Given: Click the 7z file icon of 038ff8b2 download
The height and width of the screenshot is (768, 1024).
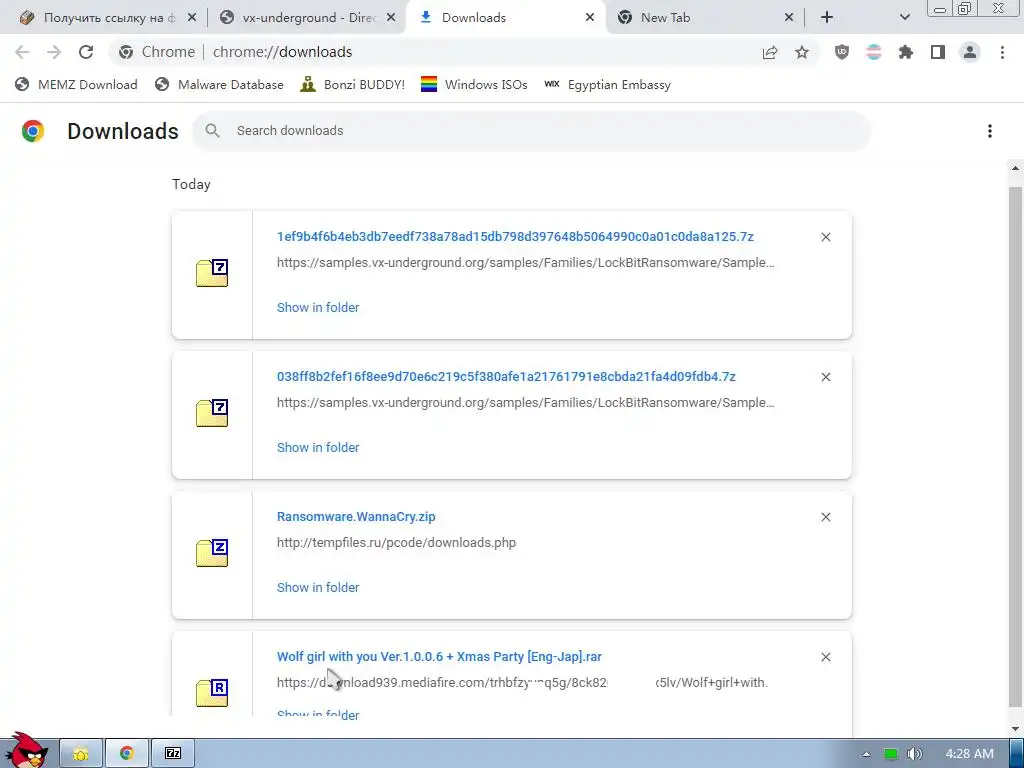Looking at the screenshot, I should pyautogui.click(x=212, y=413).
